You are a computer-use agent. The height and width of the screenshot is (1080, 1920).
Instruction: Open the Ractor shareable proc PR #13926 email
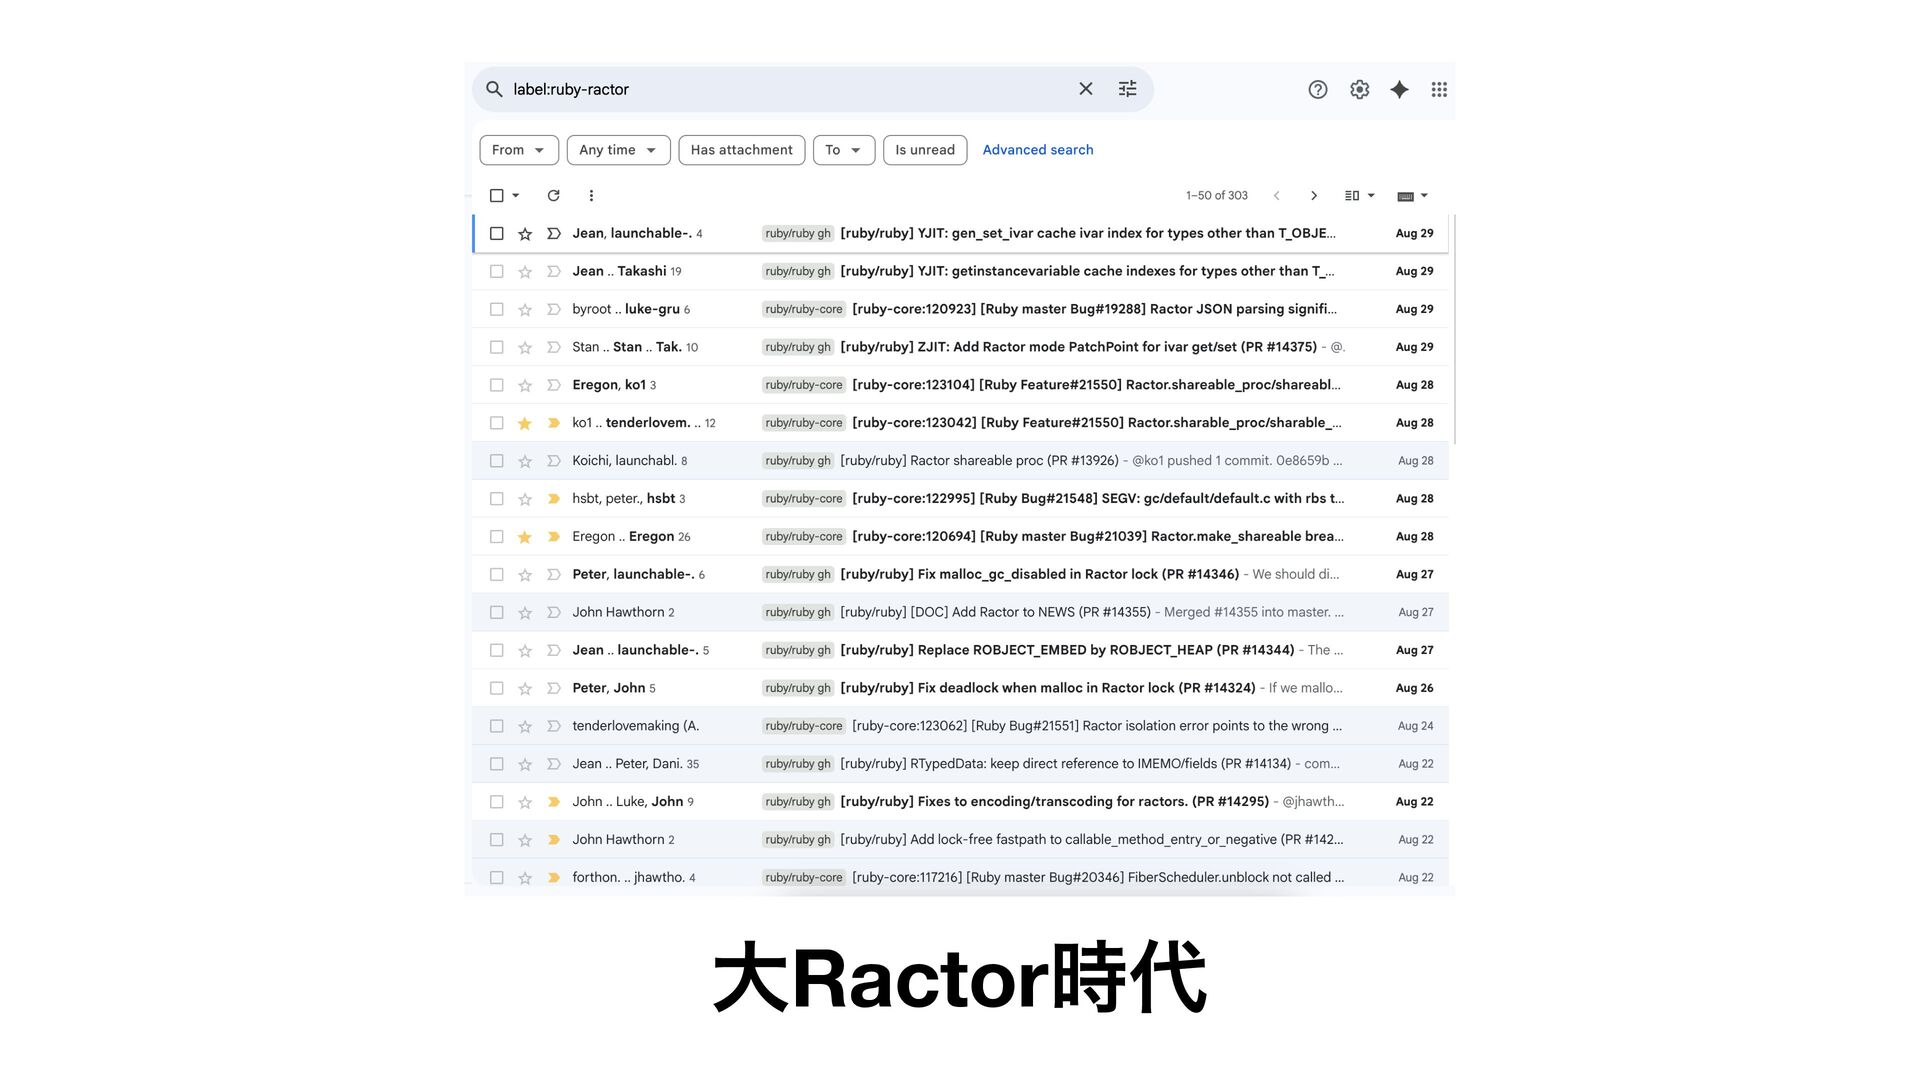960,461
